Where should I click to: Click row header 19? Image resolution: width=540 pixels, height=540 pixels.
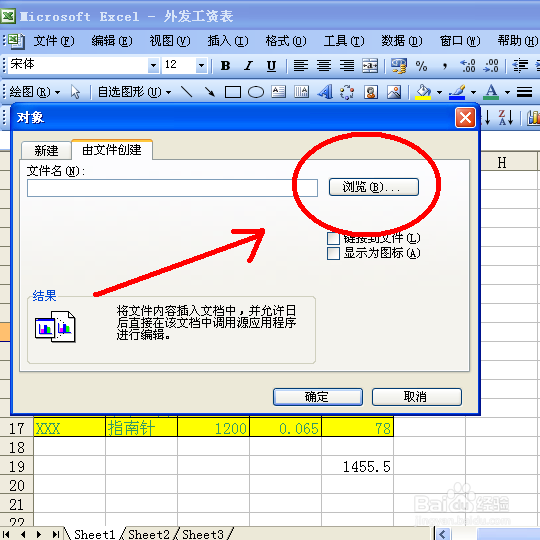click(17, 467)
